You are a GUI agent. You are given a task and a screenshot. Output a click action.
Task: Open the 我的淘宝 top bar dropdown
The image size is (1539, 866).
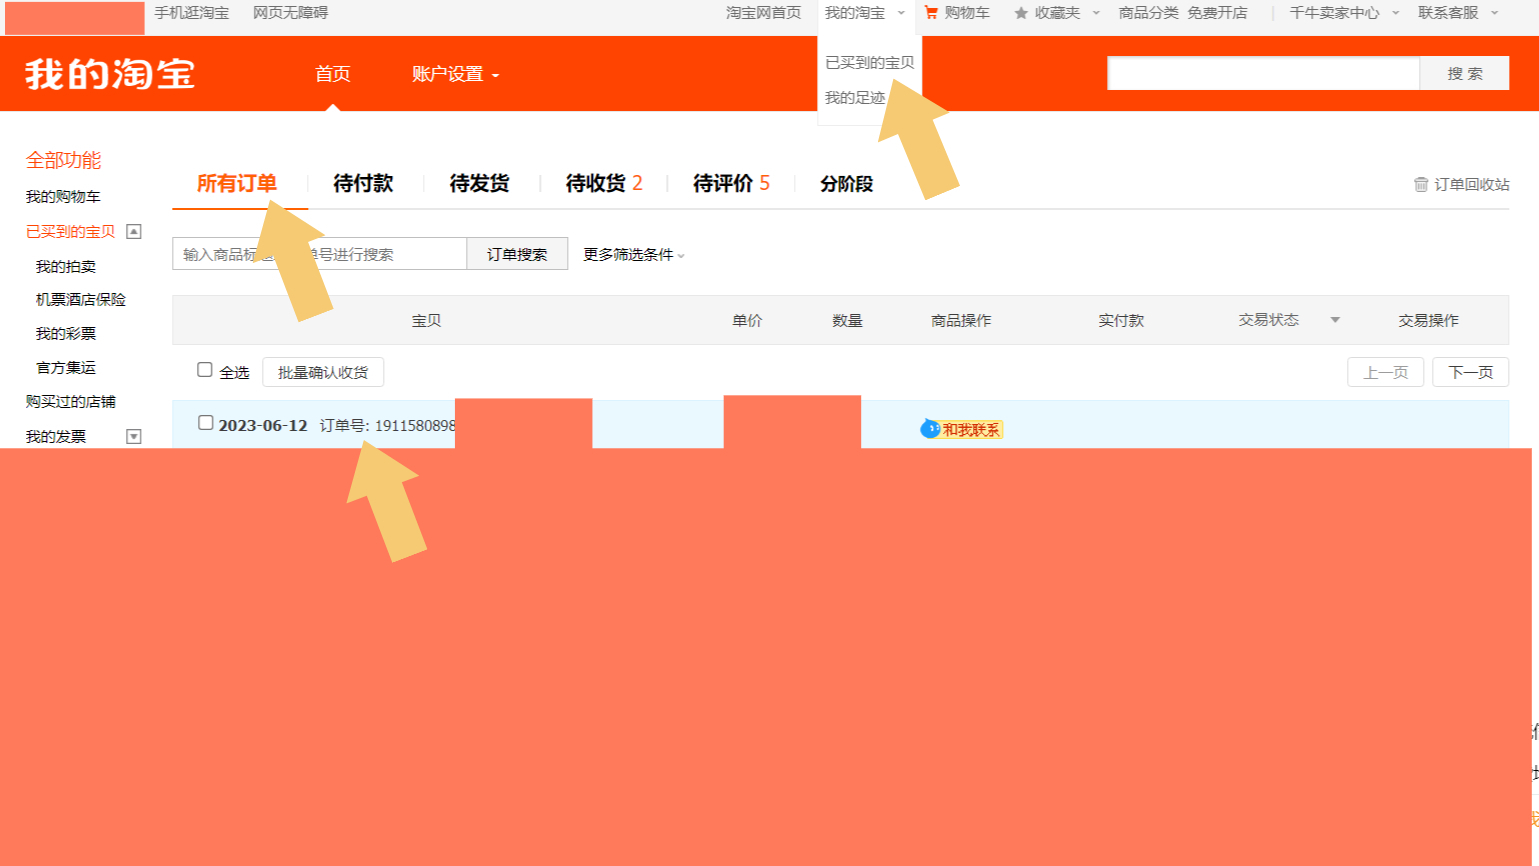click(x=864, y=13)
